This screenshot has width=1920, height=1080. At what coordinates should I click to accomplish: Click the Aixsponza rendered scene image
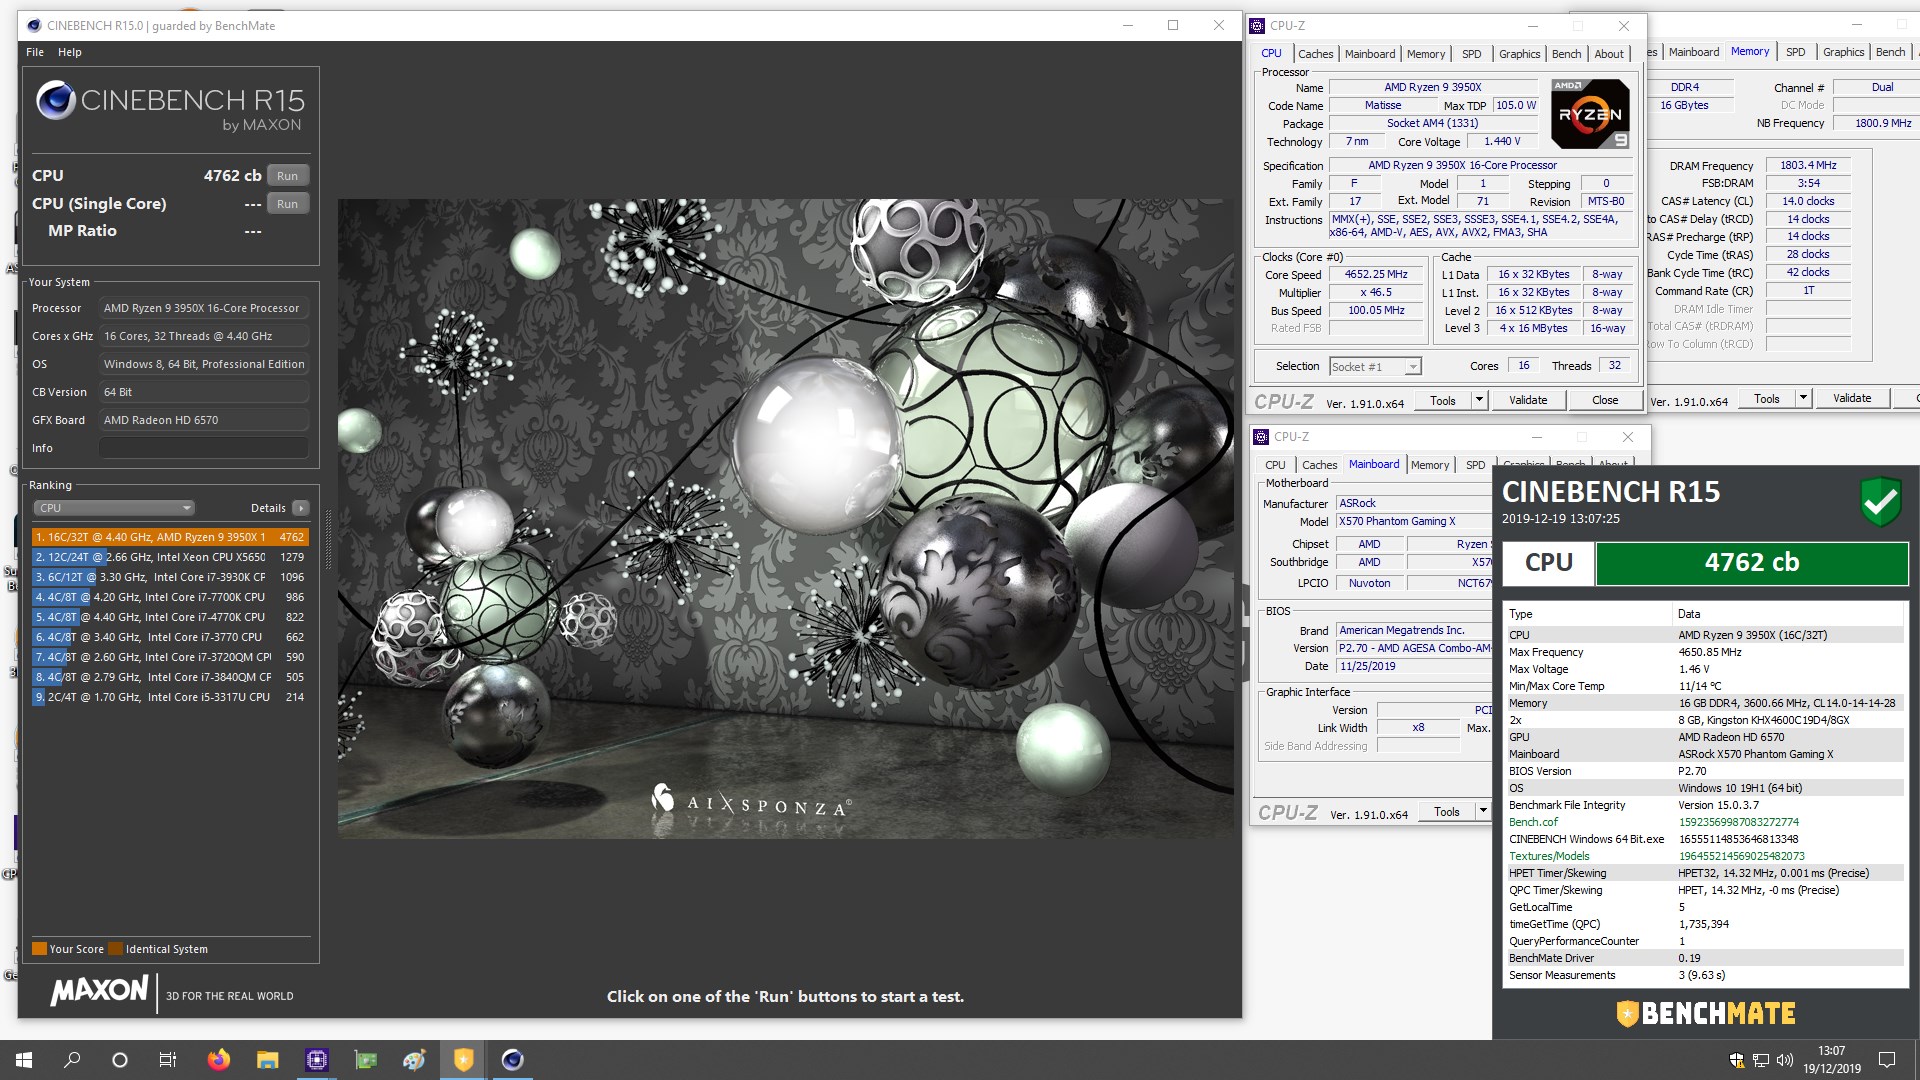(x=785, y=518)
